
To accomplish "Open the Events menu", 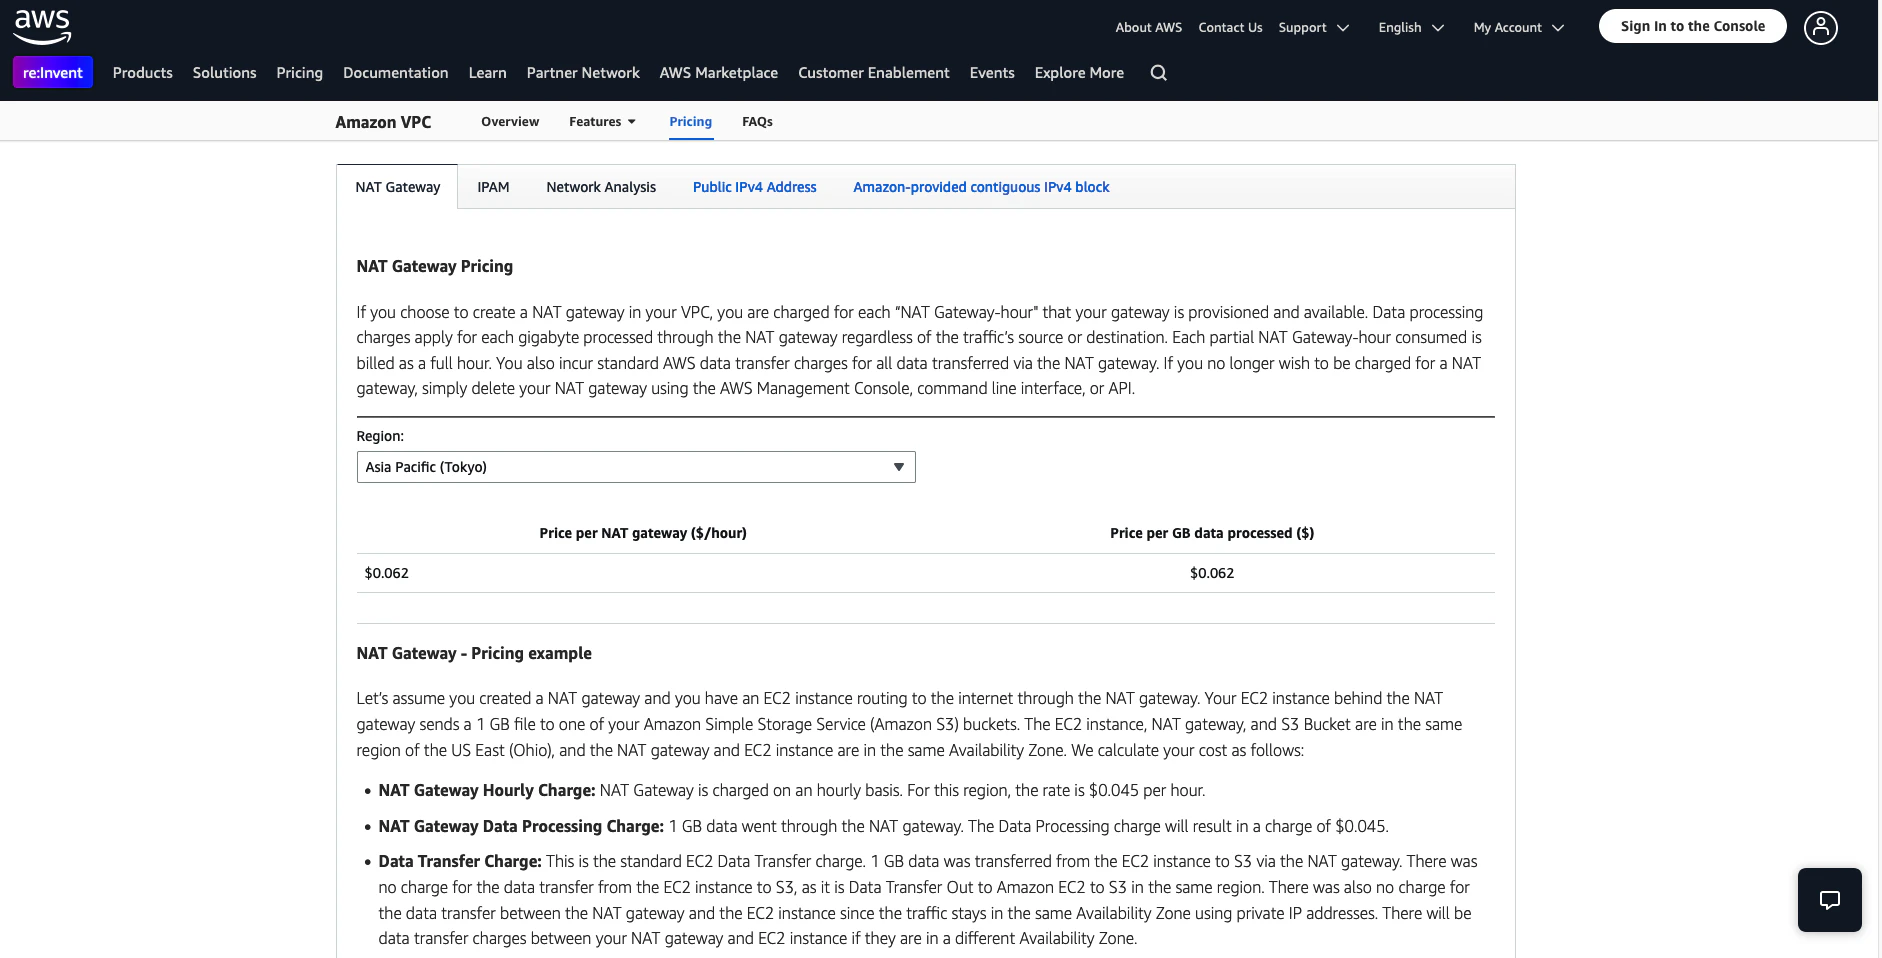I will coord(992,73).
